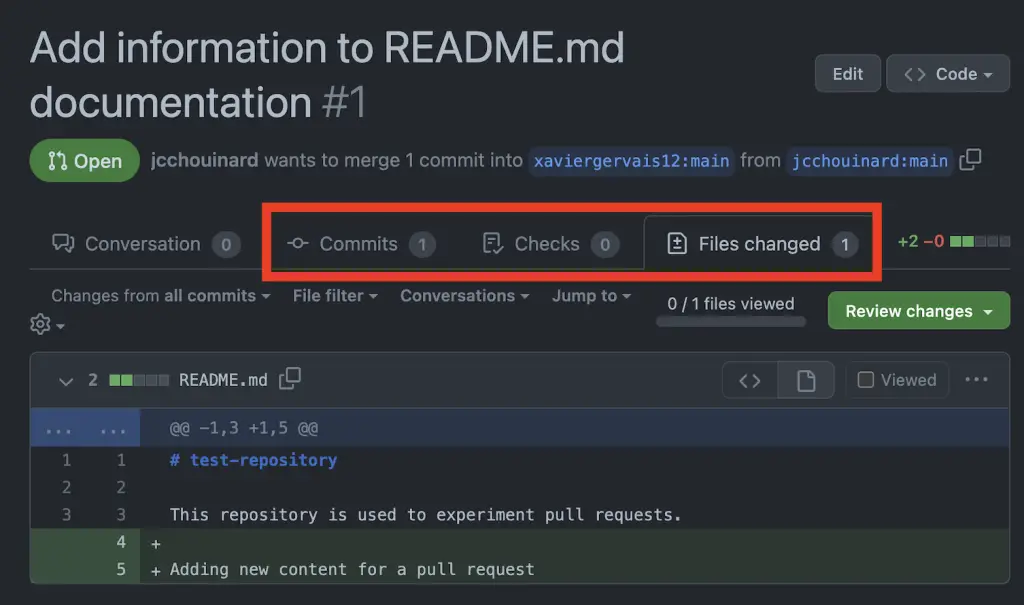Click 'Adding new content for a pull request' line
This screenshot has height=605, width=1024.
click(x=352, y=570)
